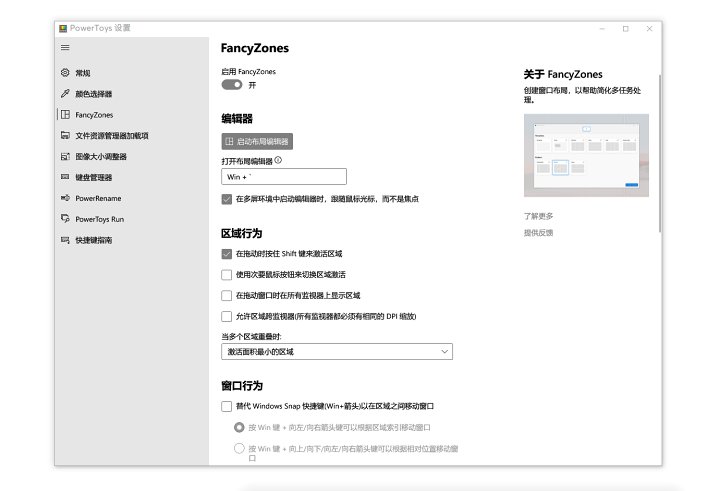The width and height of the screenshot is (720, 491).
Task: Click the Win + ` shortcut input field
Action: click(x=283, y=177)
